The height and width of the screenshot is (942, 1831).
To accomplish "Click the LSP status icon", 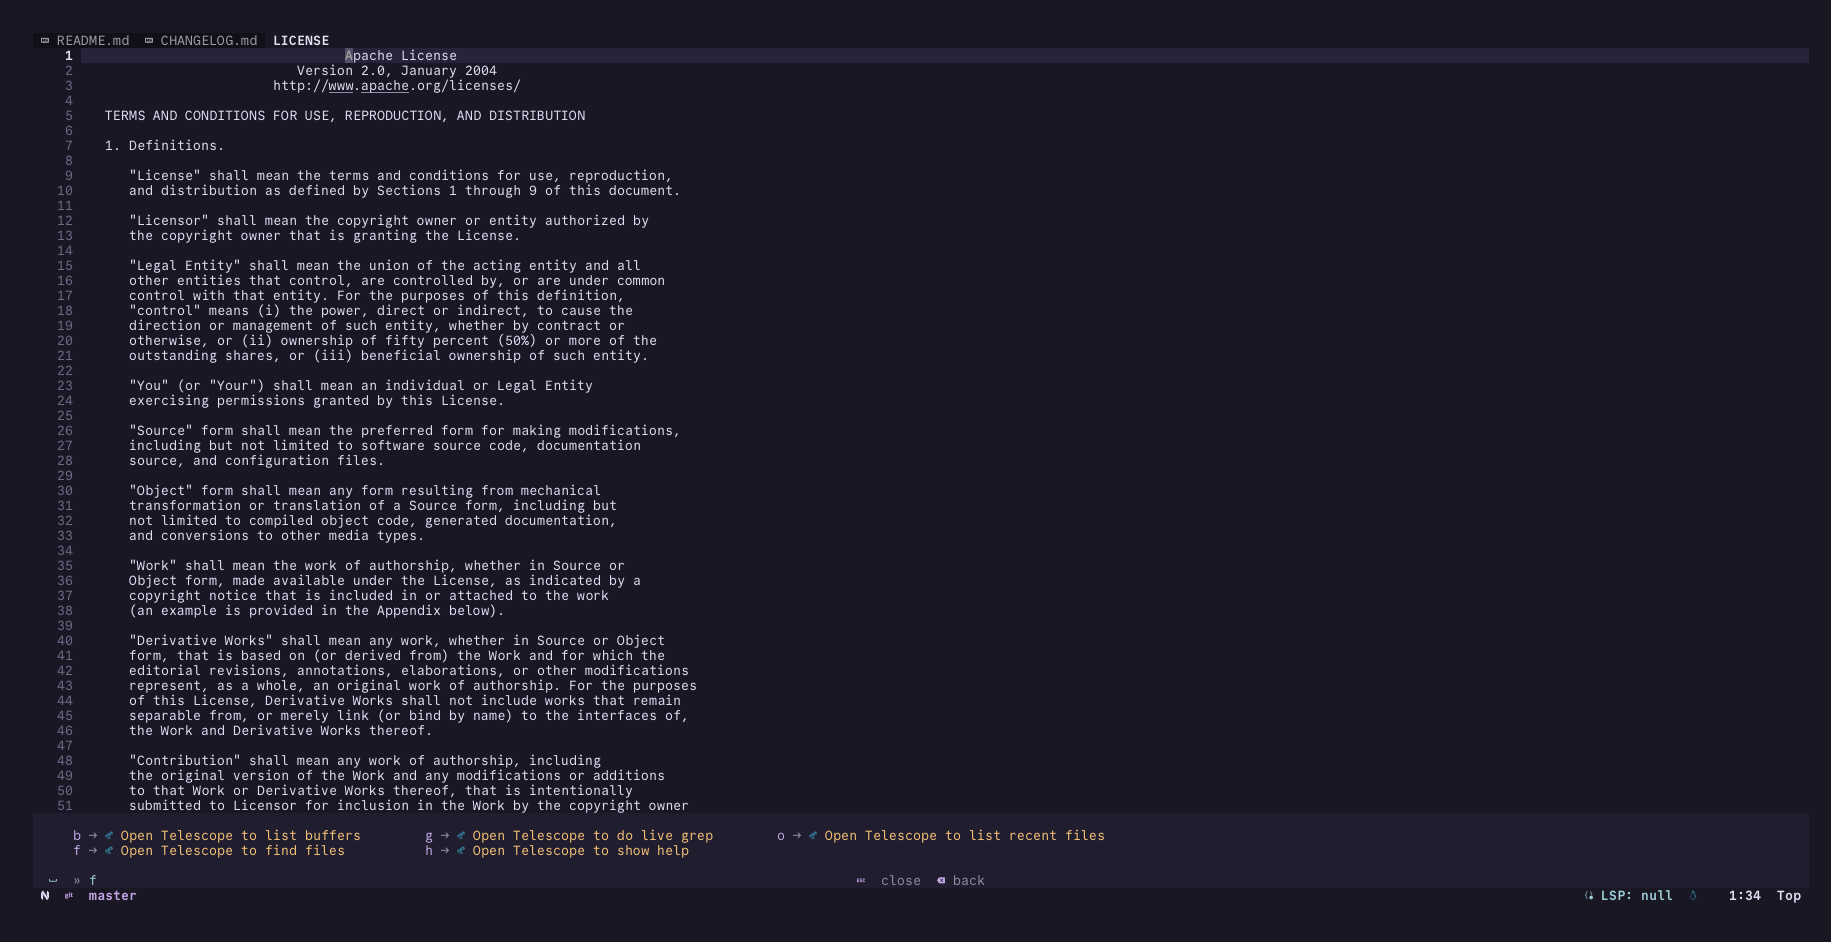I will [x=1589, y=896].
